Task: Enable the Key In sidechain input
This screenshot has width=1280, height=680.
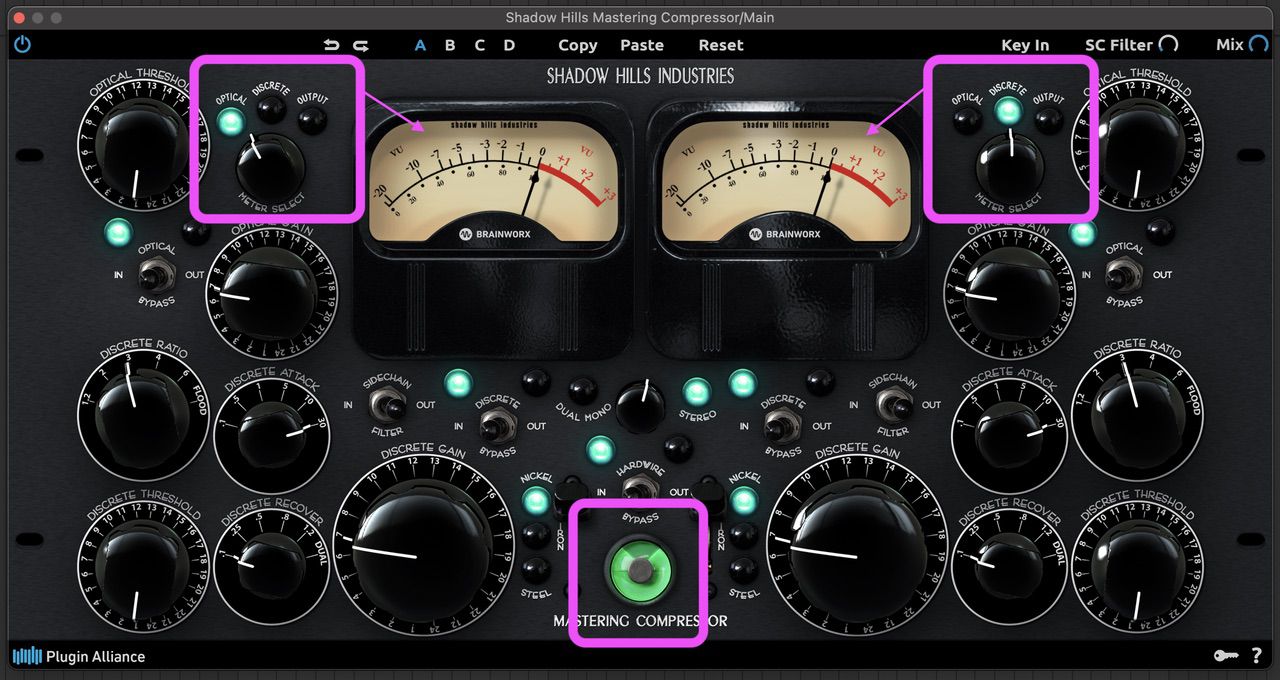Action: [x=1025, y=45]
